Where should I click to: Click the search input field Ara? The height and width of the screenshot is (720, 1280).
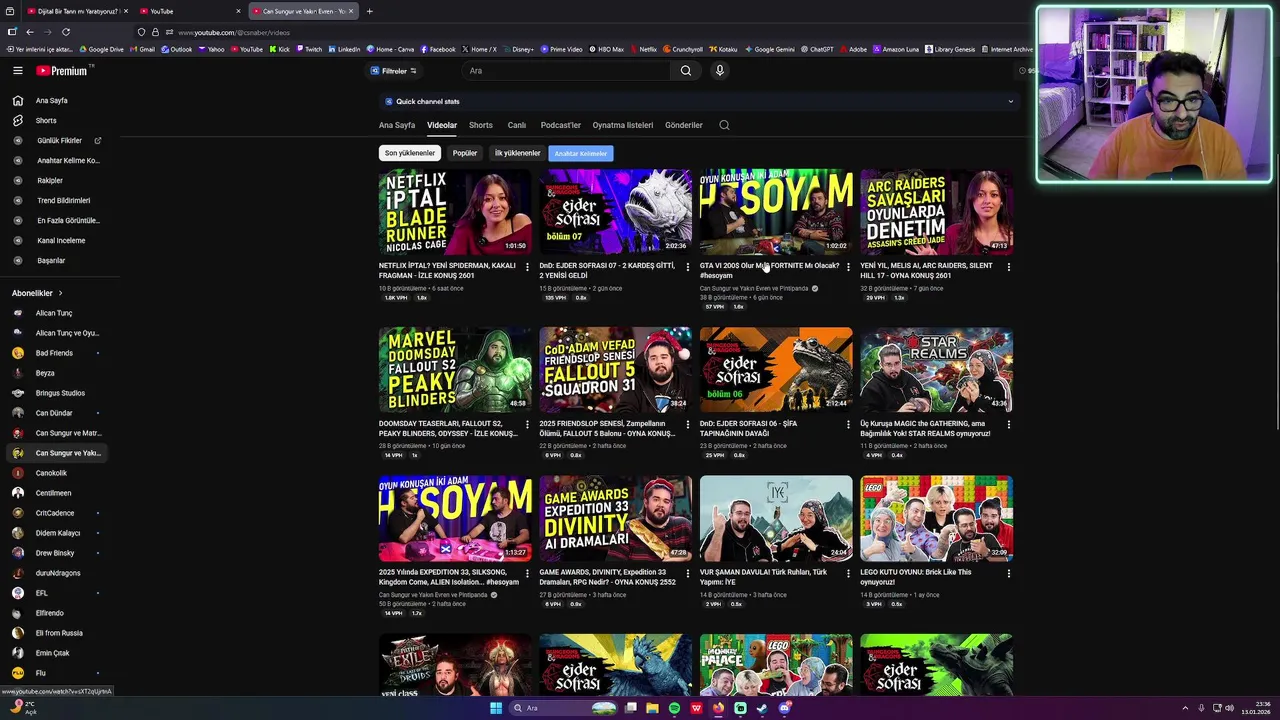pyautogui.click(x=565, y=71)
